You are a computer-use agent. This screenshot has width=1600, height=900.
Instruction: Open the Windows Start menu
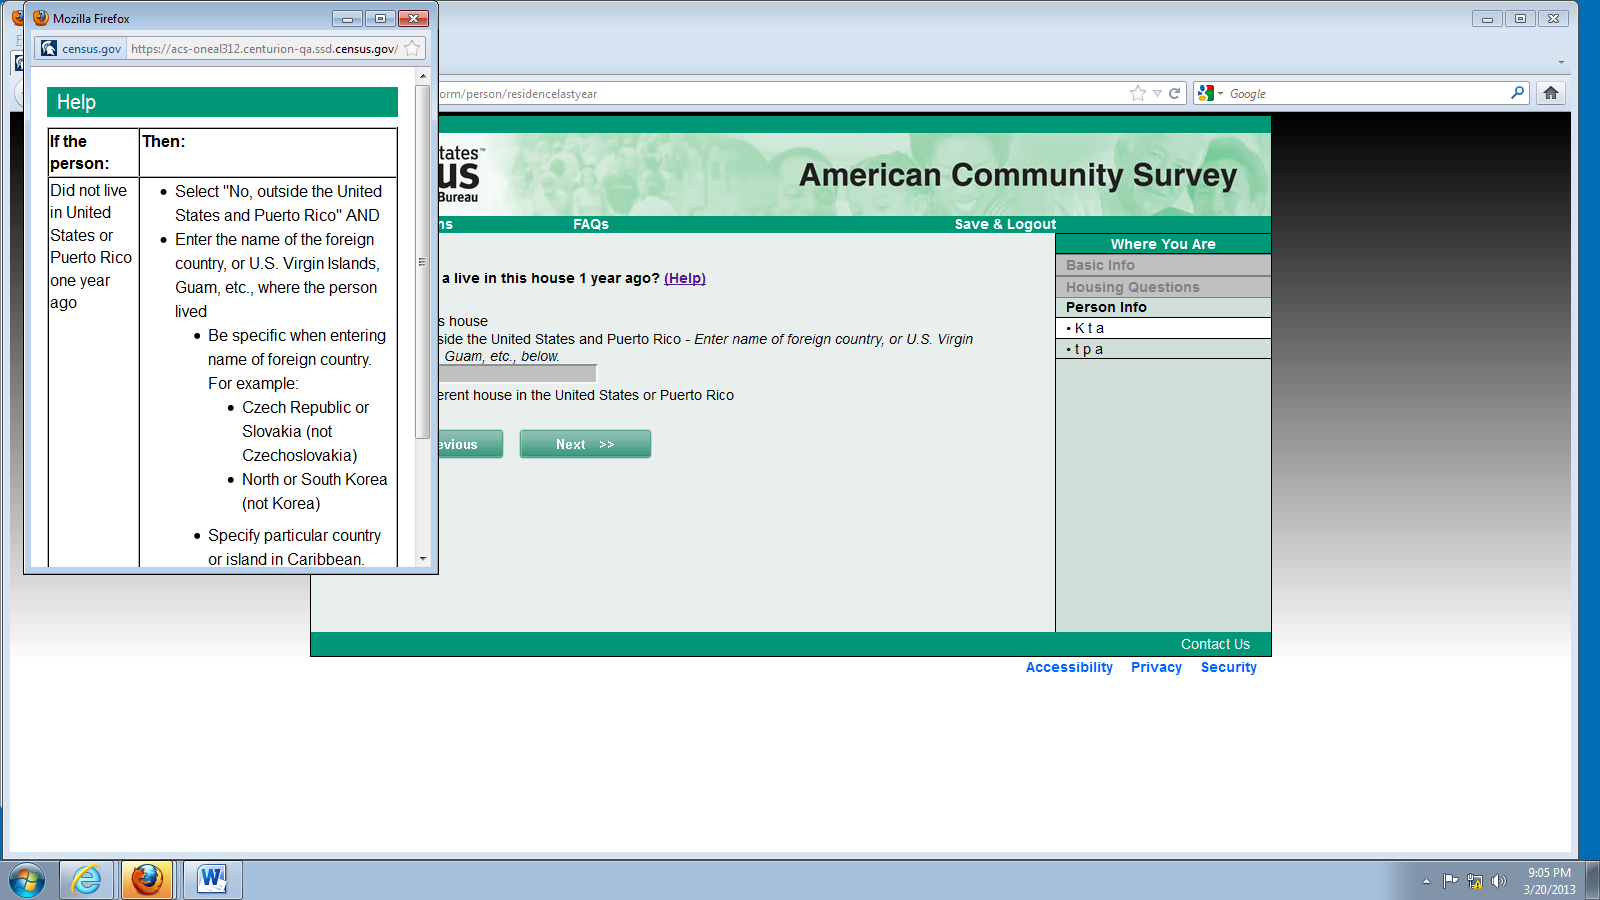(27, 880)
